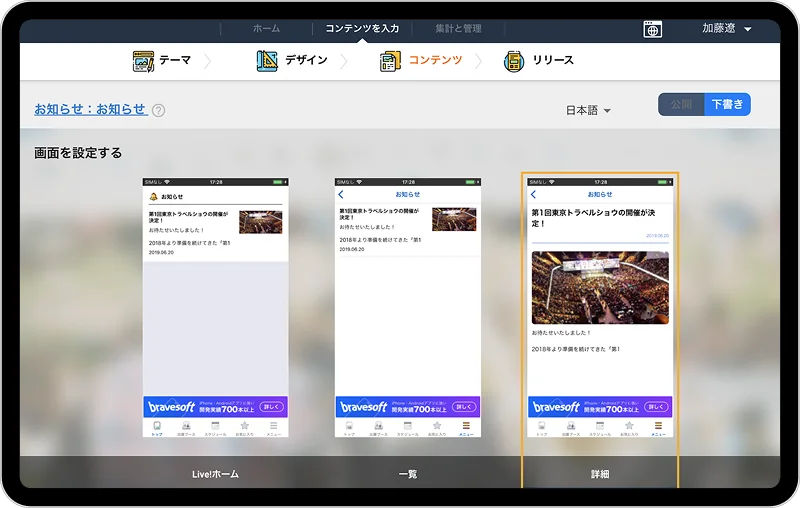800x508 pixels.
Task: Select the 一覧 screen preview
Action: 407,307
